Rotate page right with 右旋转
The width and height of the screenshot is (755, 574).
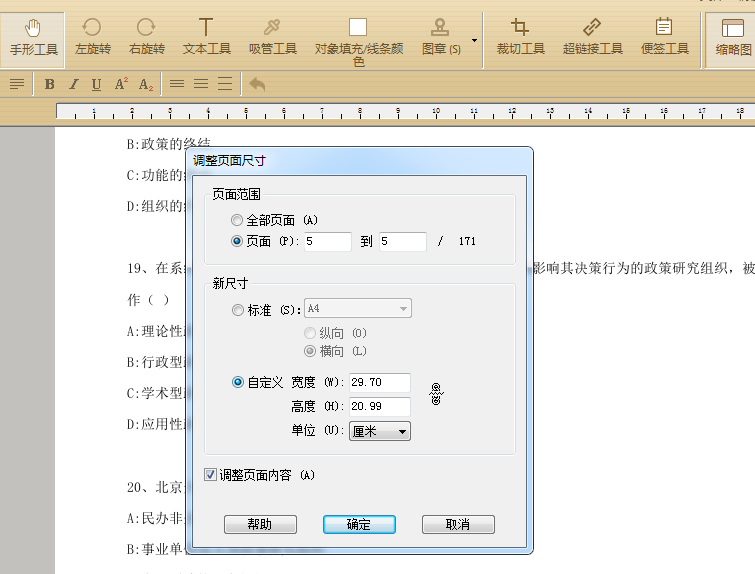point(147,39)
